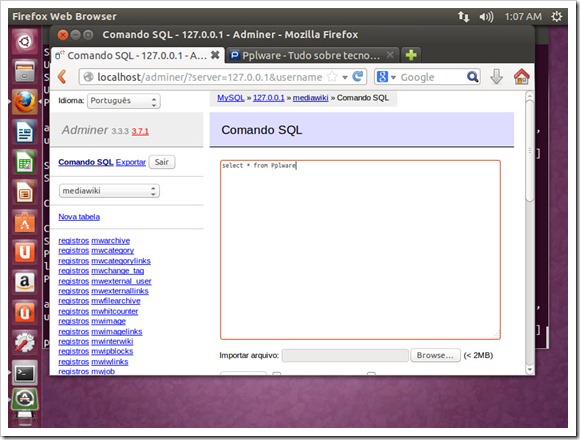Open mediawiki breadcrumb link
Viewport: 580px width, 440px height.
click(x=310, y=98)
